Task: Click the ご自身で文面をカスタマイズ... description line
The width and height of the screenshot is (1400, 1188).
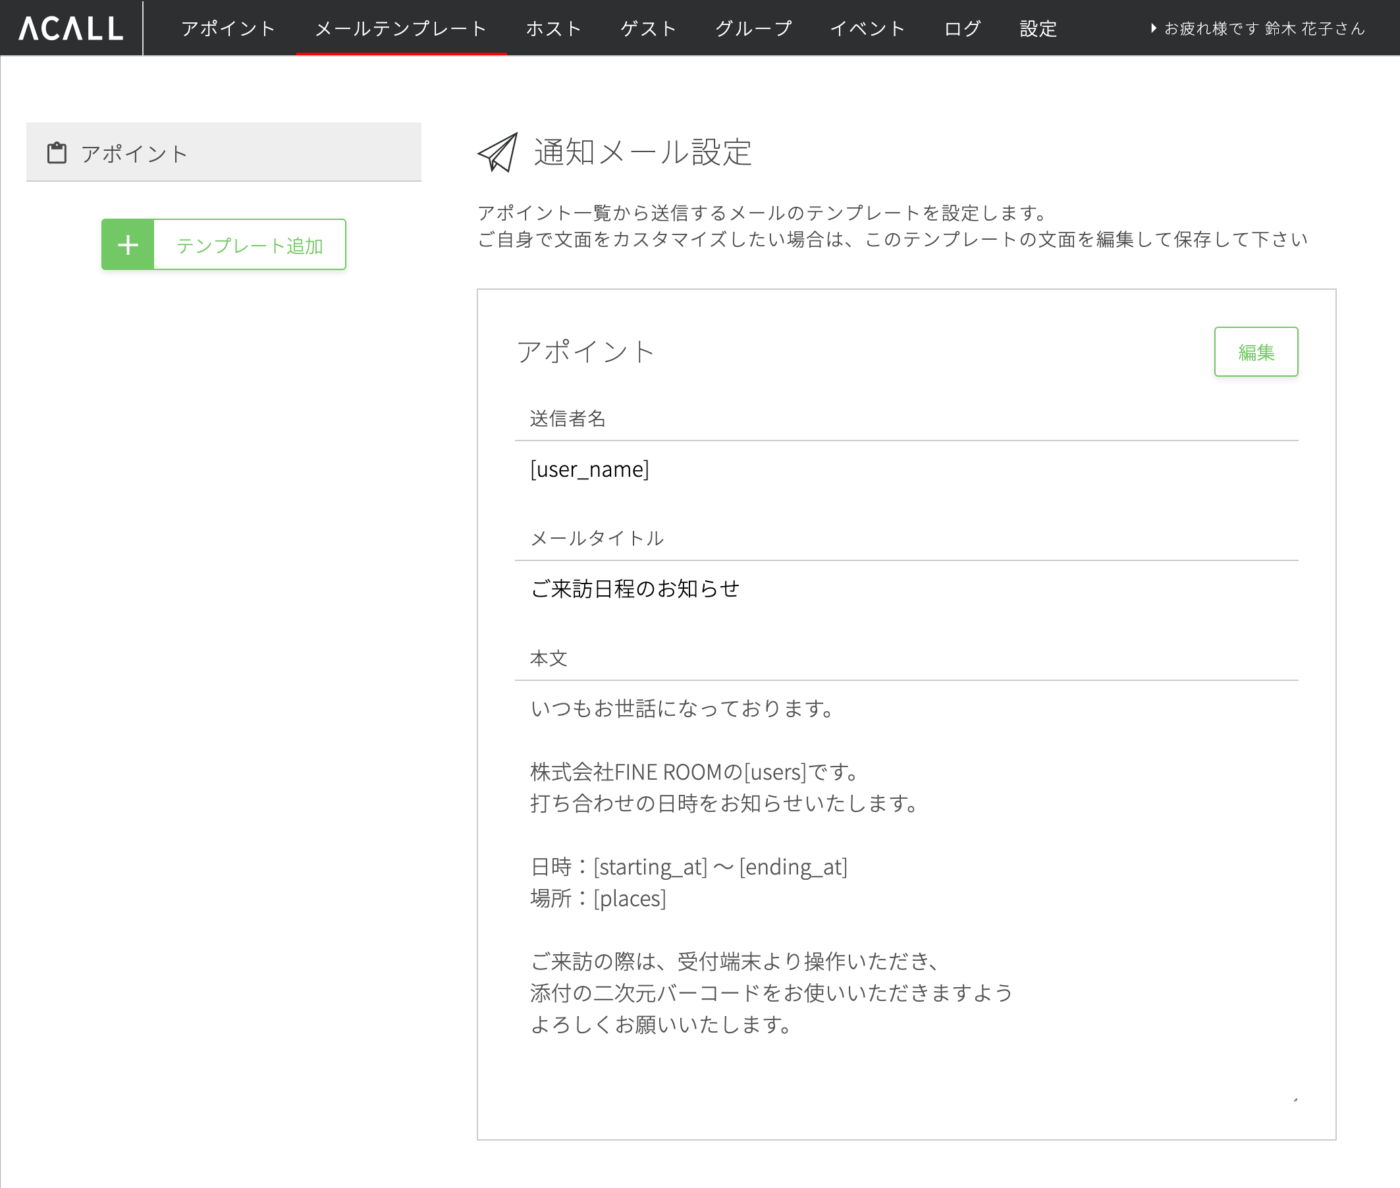Action: pyautogui.click(x=892, y=239)
